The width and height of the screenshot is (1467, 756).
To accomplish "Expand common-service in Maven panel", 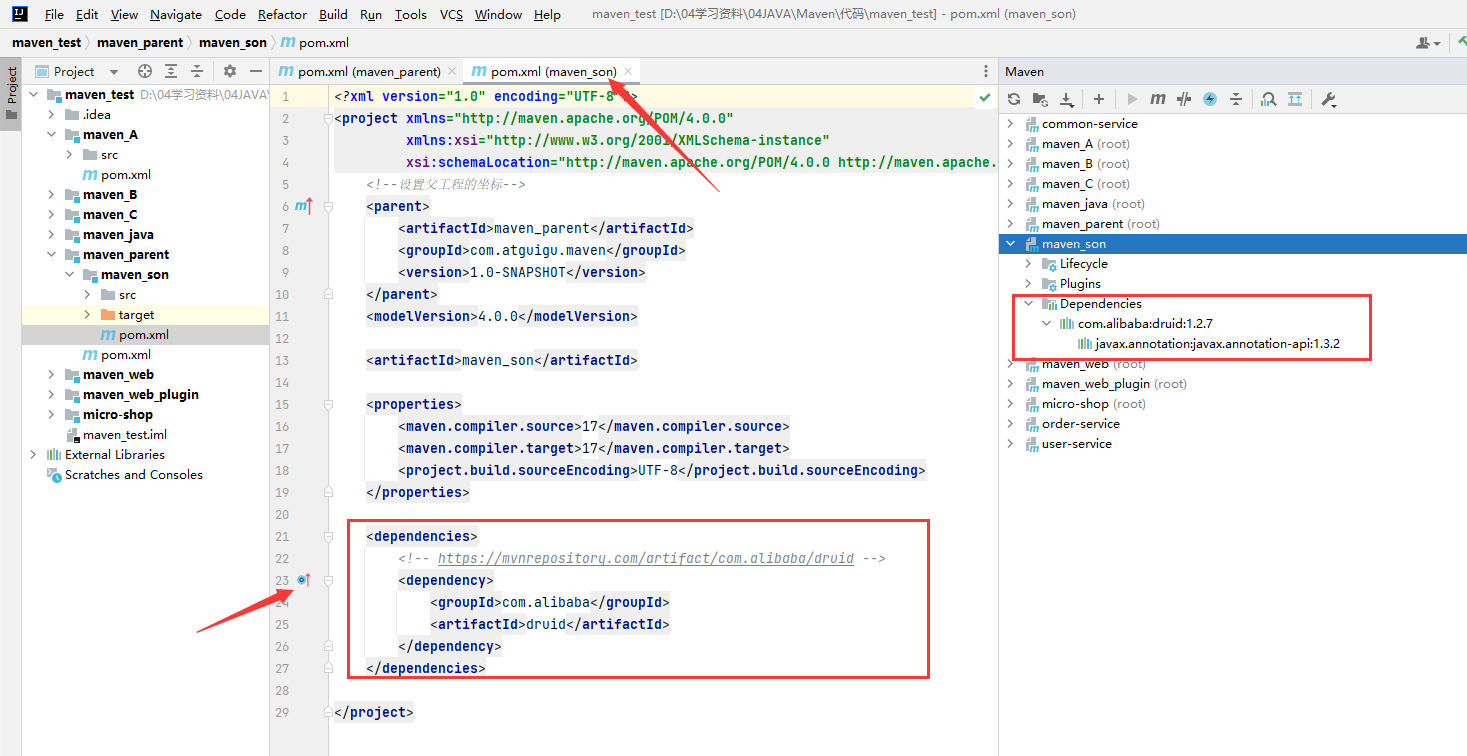I will click(x=1010, y=124).
